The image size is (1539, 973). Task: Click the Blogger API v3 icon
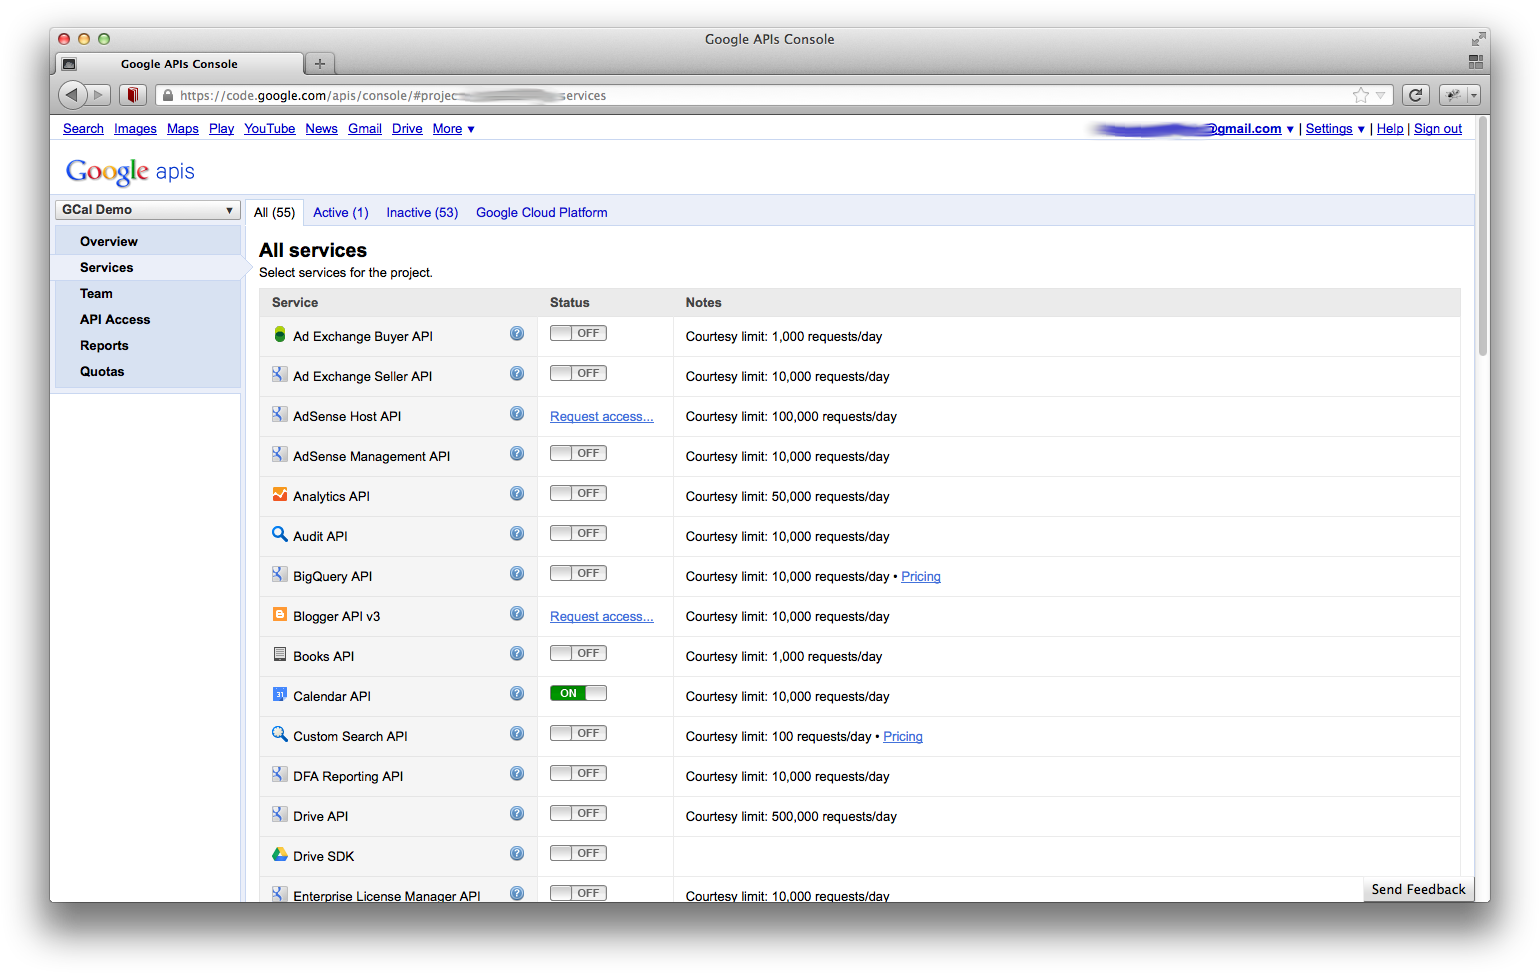[x=279, y=613]
